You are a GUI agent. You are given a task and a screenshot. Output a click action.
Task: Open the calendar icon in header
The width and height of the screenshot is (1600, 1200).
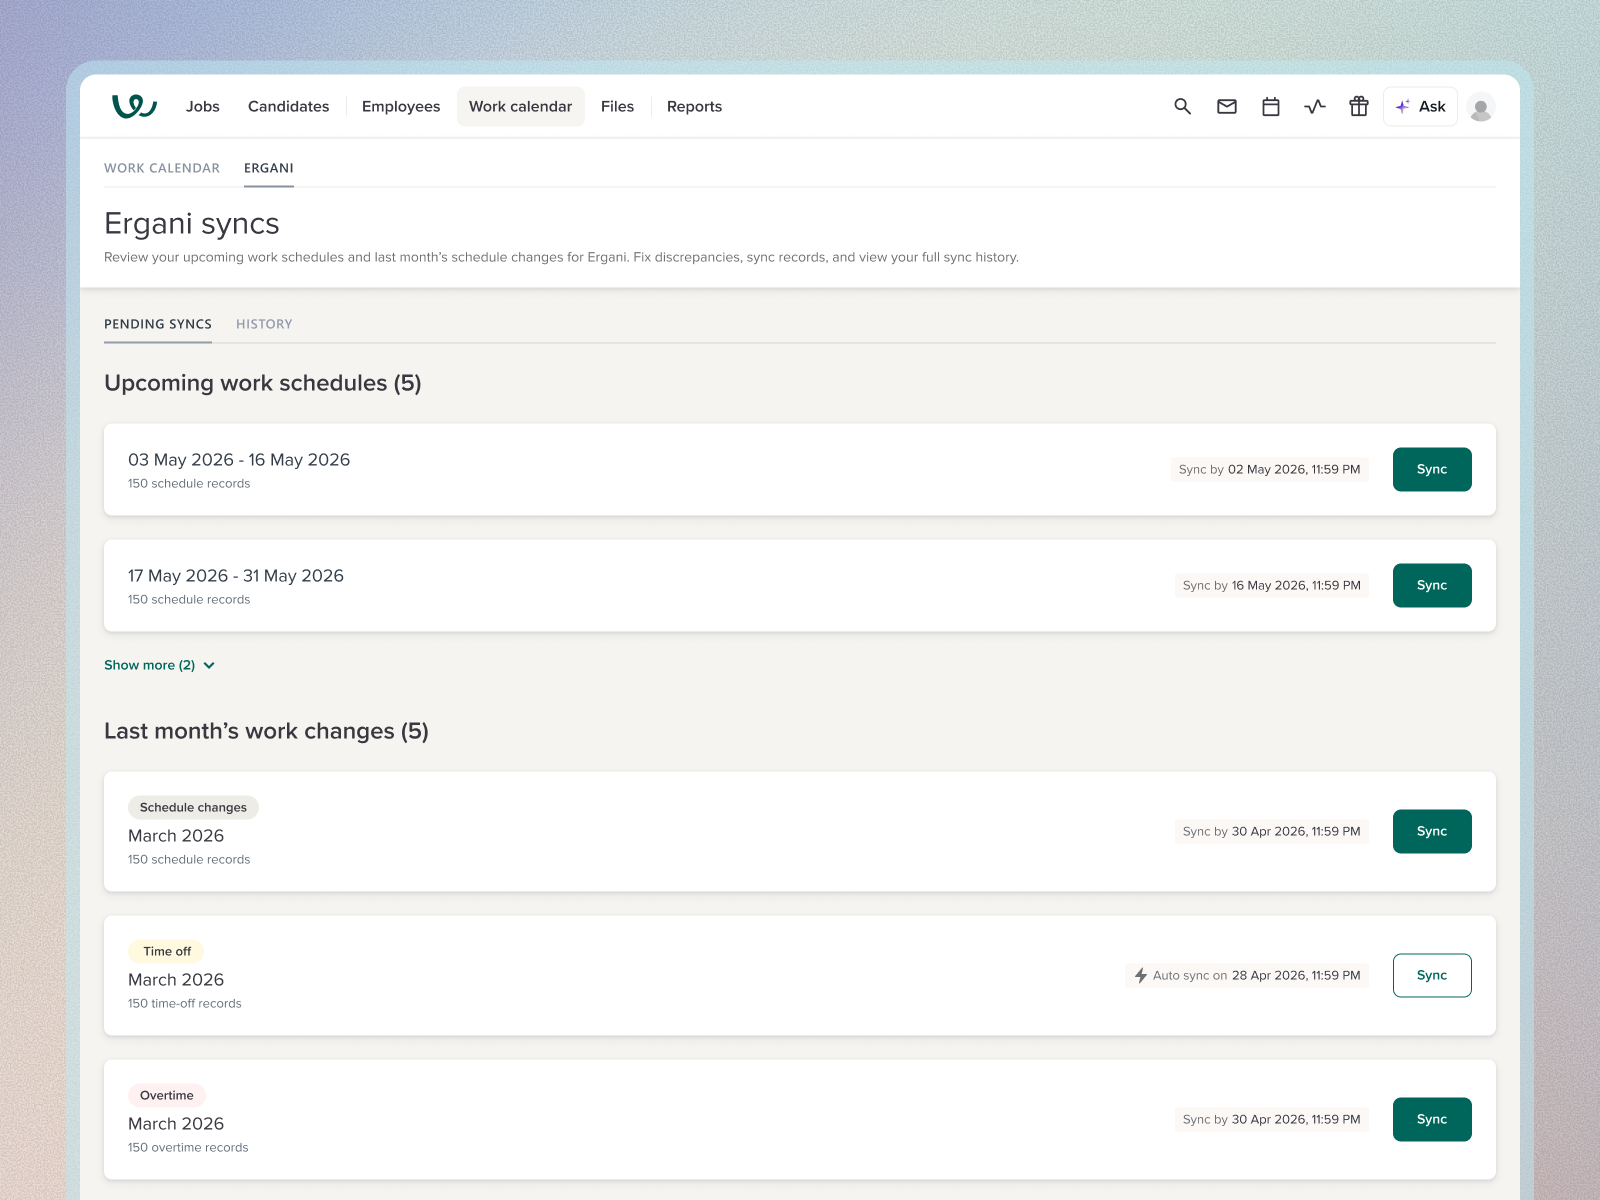click(x=1270, y=106)
